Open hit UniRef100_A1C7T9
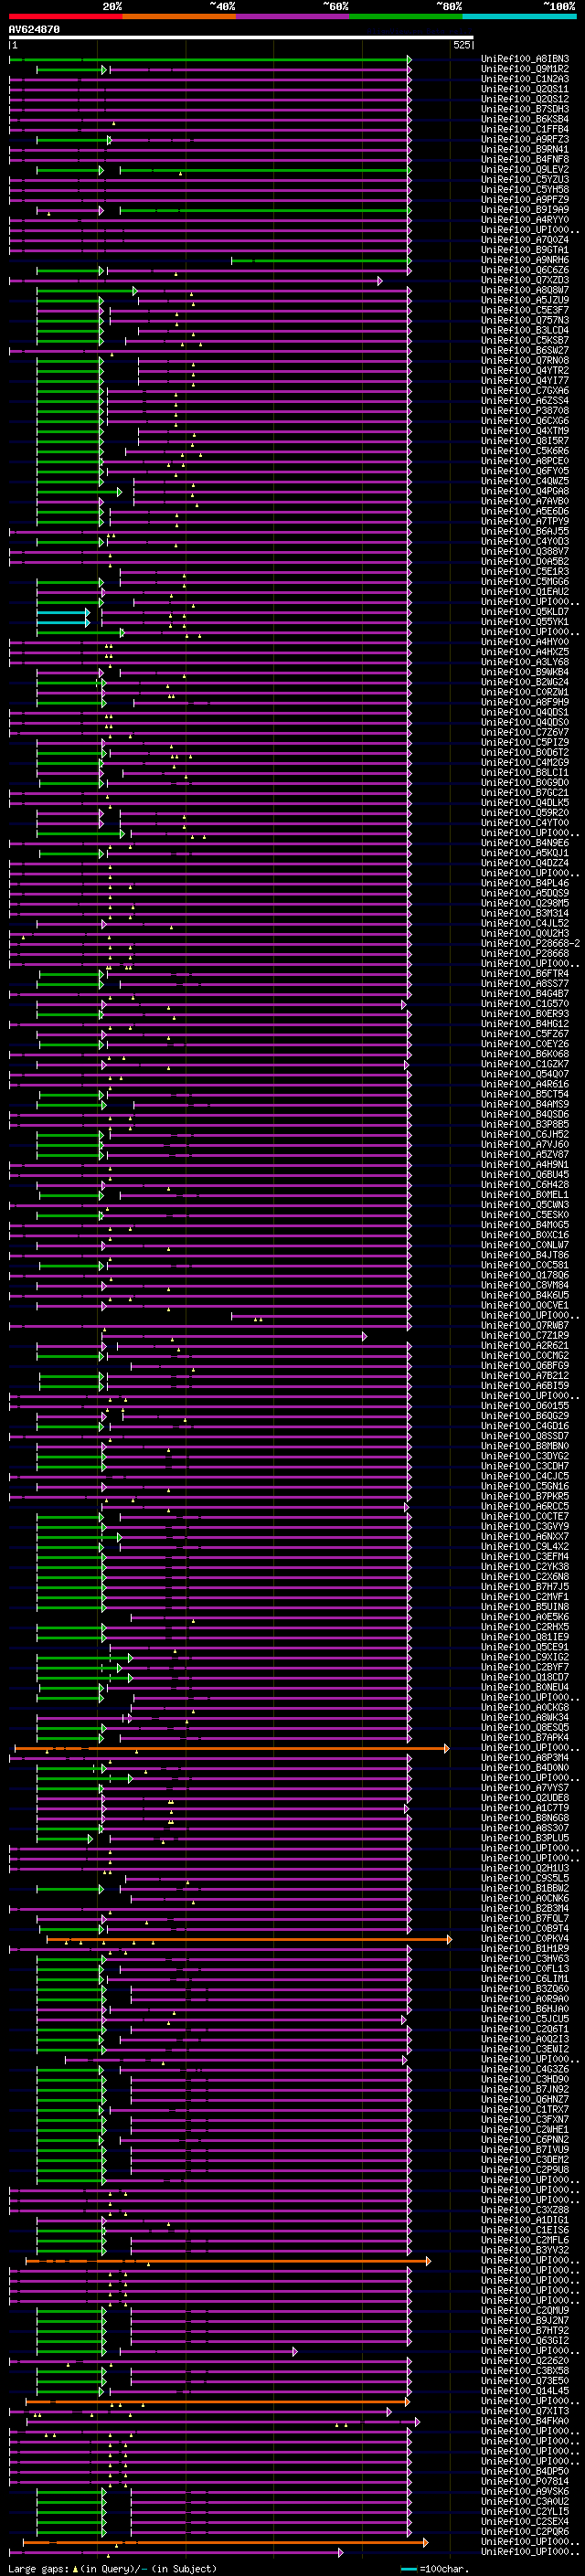Viewport: 585px width, 2576px height. (x=525, y=1807)
